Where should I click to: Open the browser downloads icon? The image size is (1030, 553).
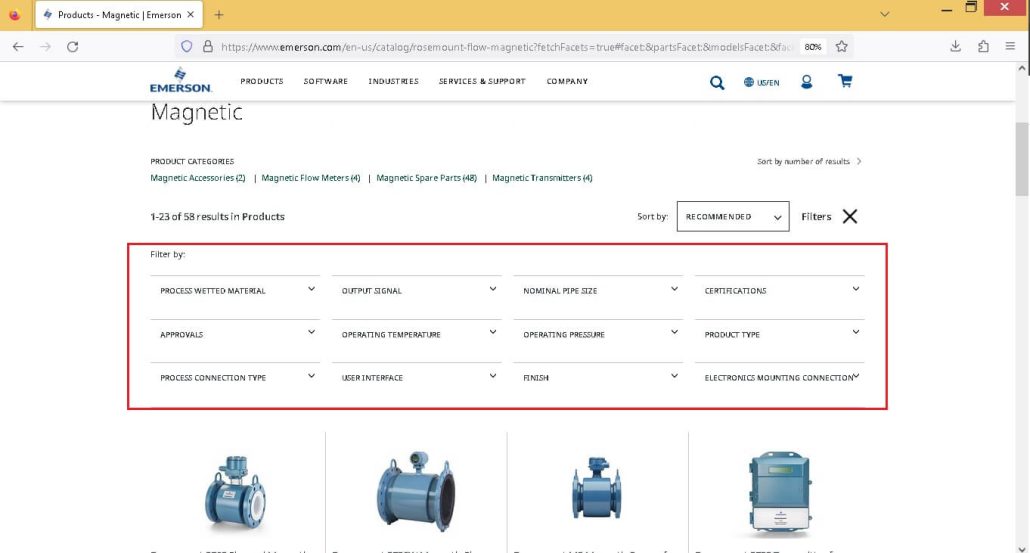pyautogui.click(x=955, y=46)
